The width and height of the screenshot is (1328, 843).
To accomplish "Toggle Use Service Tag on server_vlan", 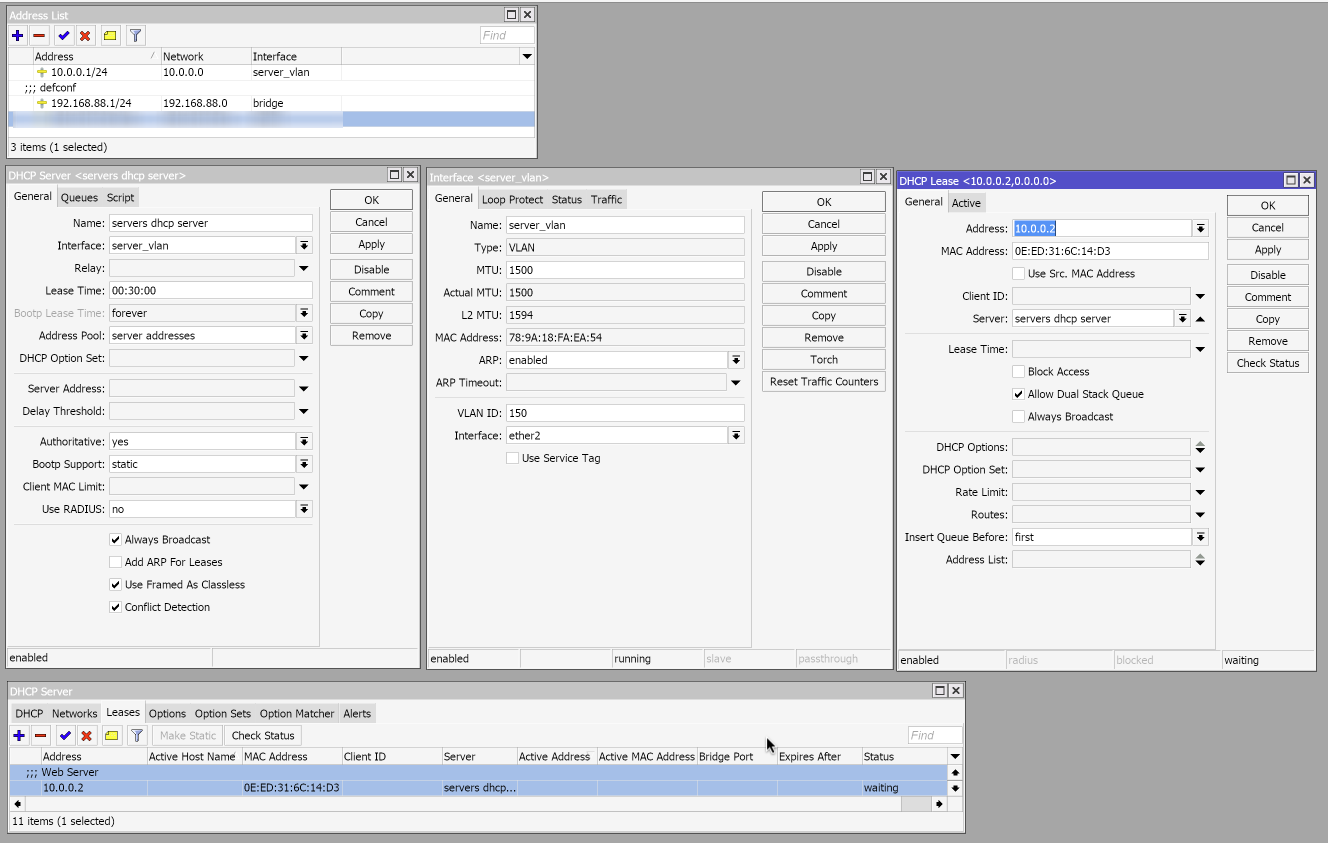I will (512, 458).
